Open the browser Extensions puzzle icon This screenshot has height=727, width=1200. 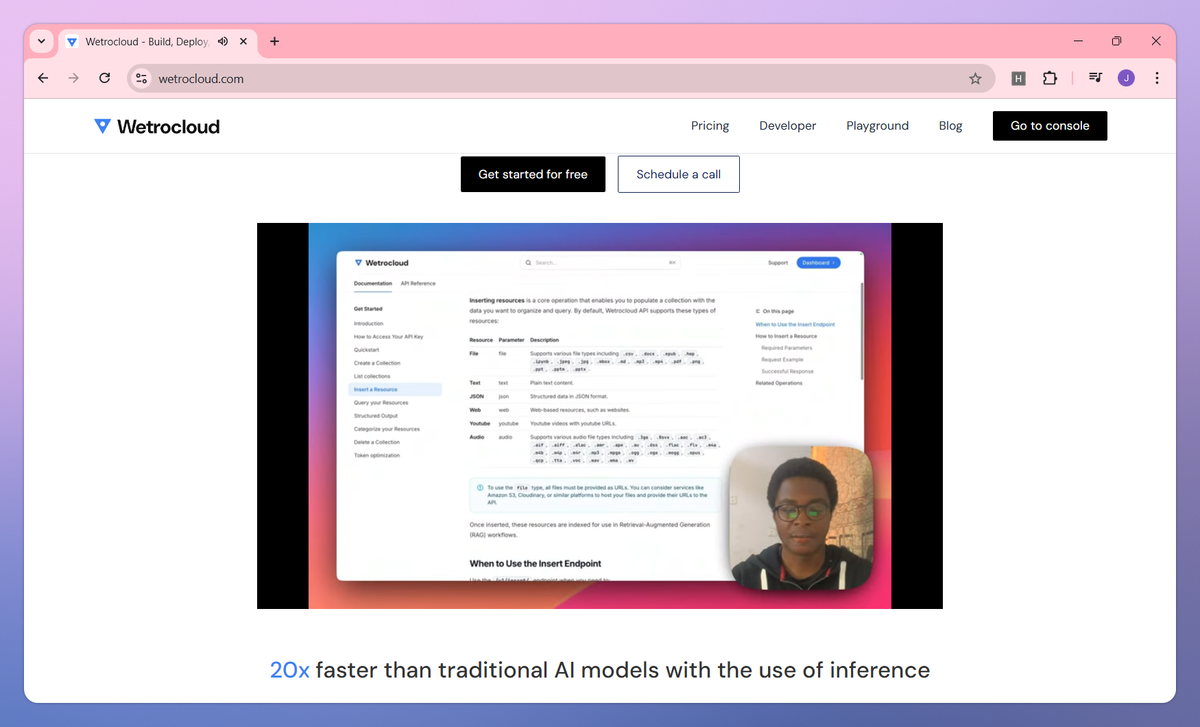point(1049,77)
